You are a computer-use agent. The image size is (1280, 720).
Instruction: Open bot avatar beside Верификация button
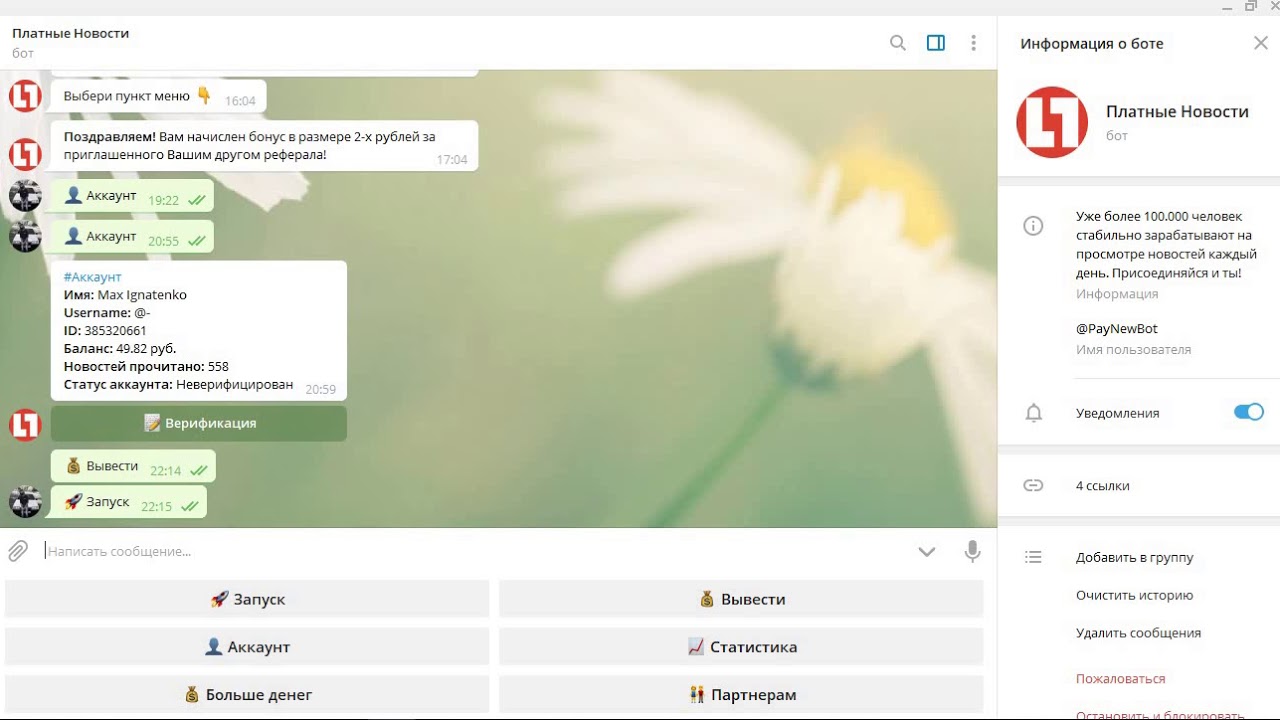click(25, 424)
